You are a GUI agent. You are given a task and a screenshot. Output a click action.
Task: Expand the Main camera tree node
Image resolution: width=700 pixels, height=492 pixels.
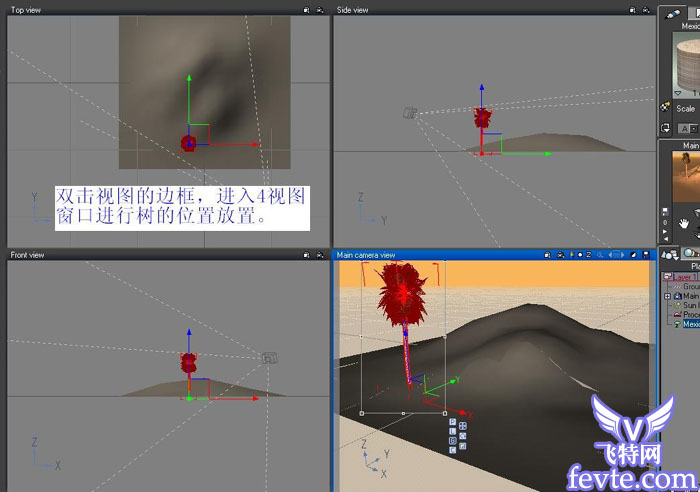click(667, 296)
